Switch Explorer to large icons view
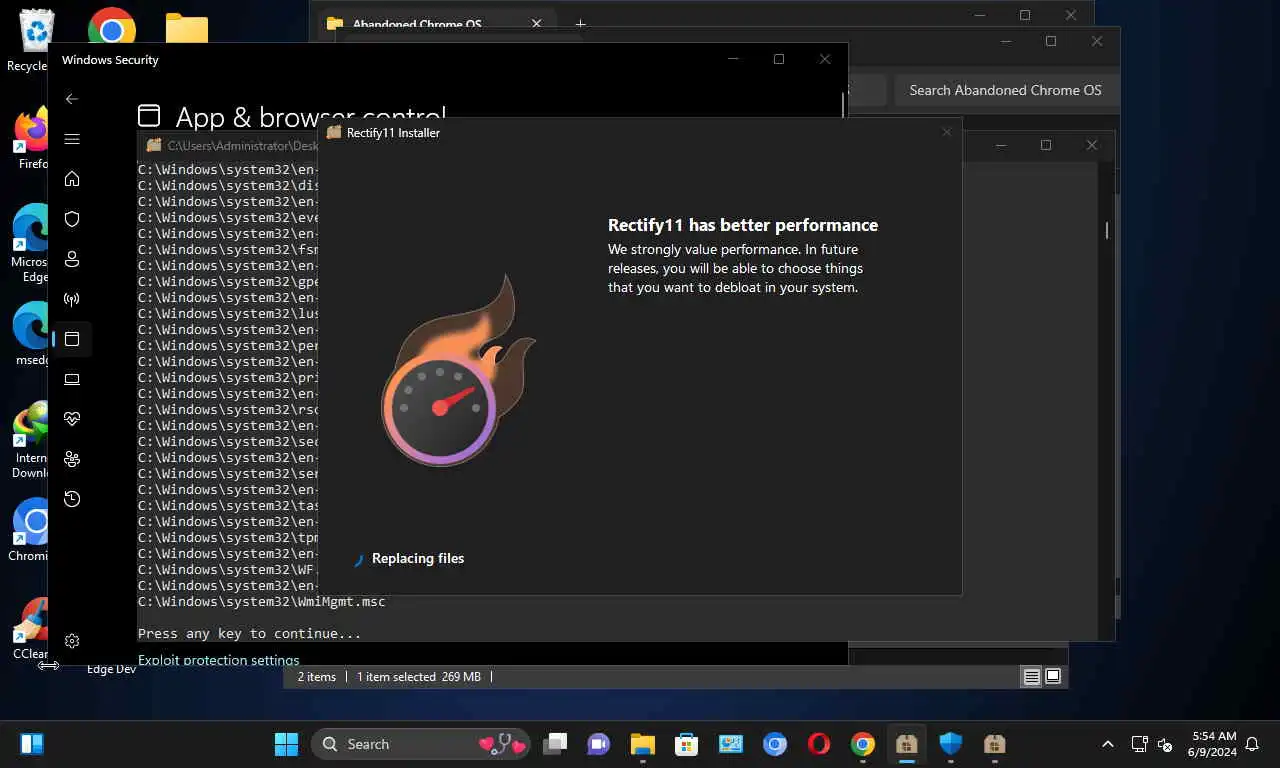 tap(1053, 677)
